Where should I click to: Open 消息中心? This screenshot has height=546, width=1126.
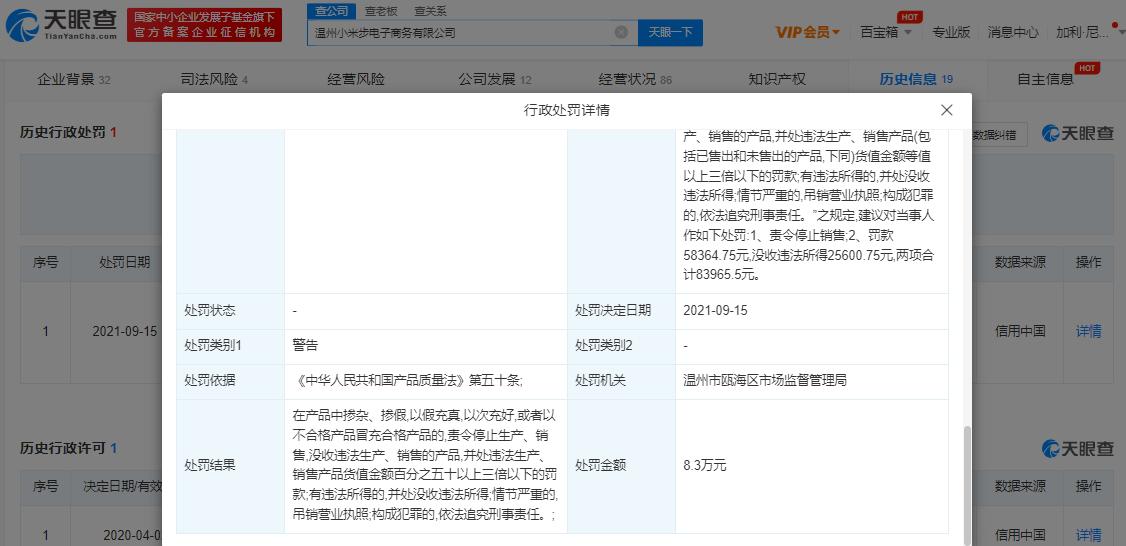click(x=1013, y=32)
